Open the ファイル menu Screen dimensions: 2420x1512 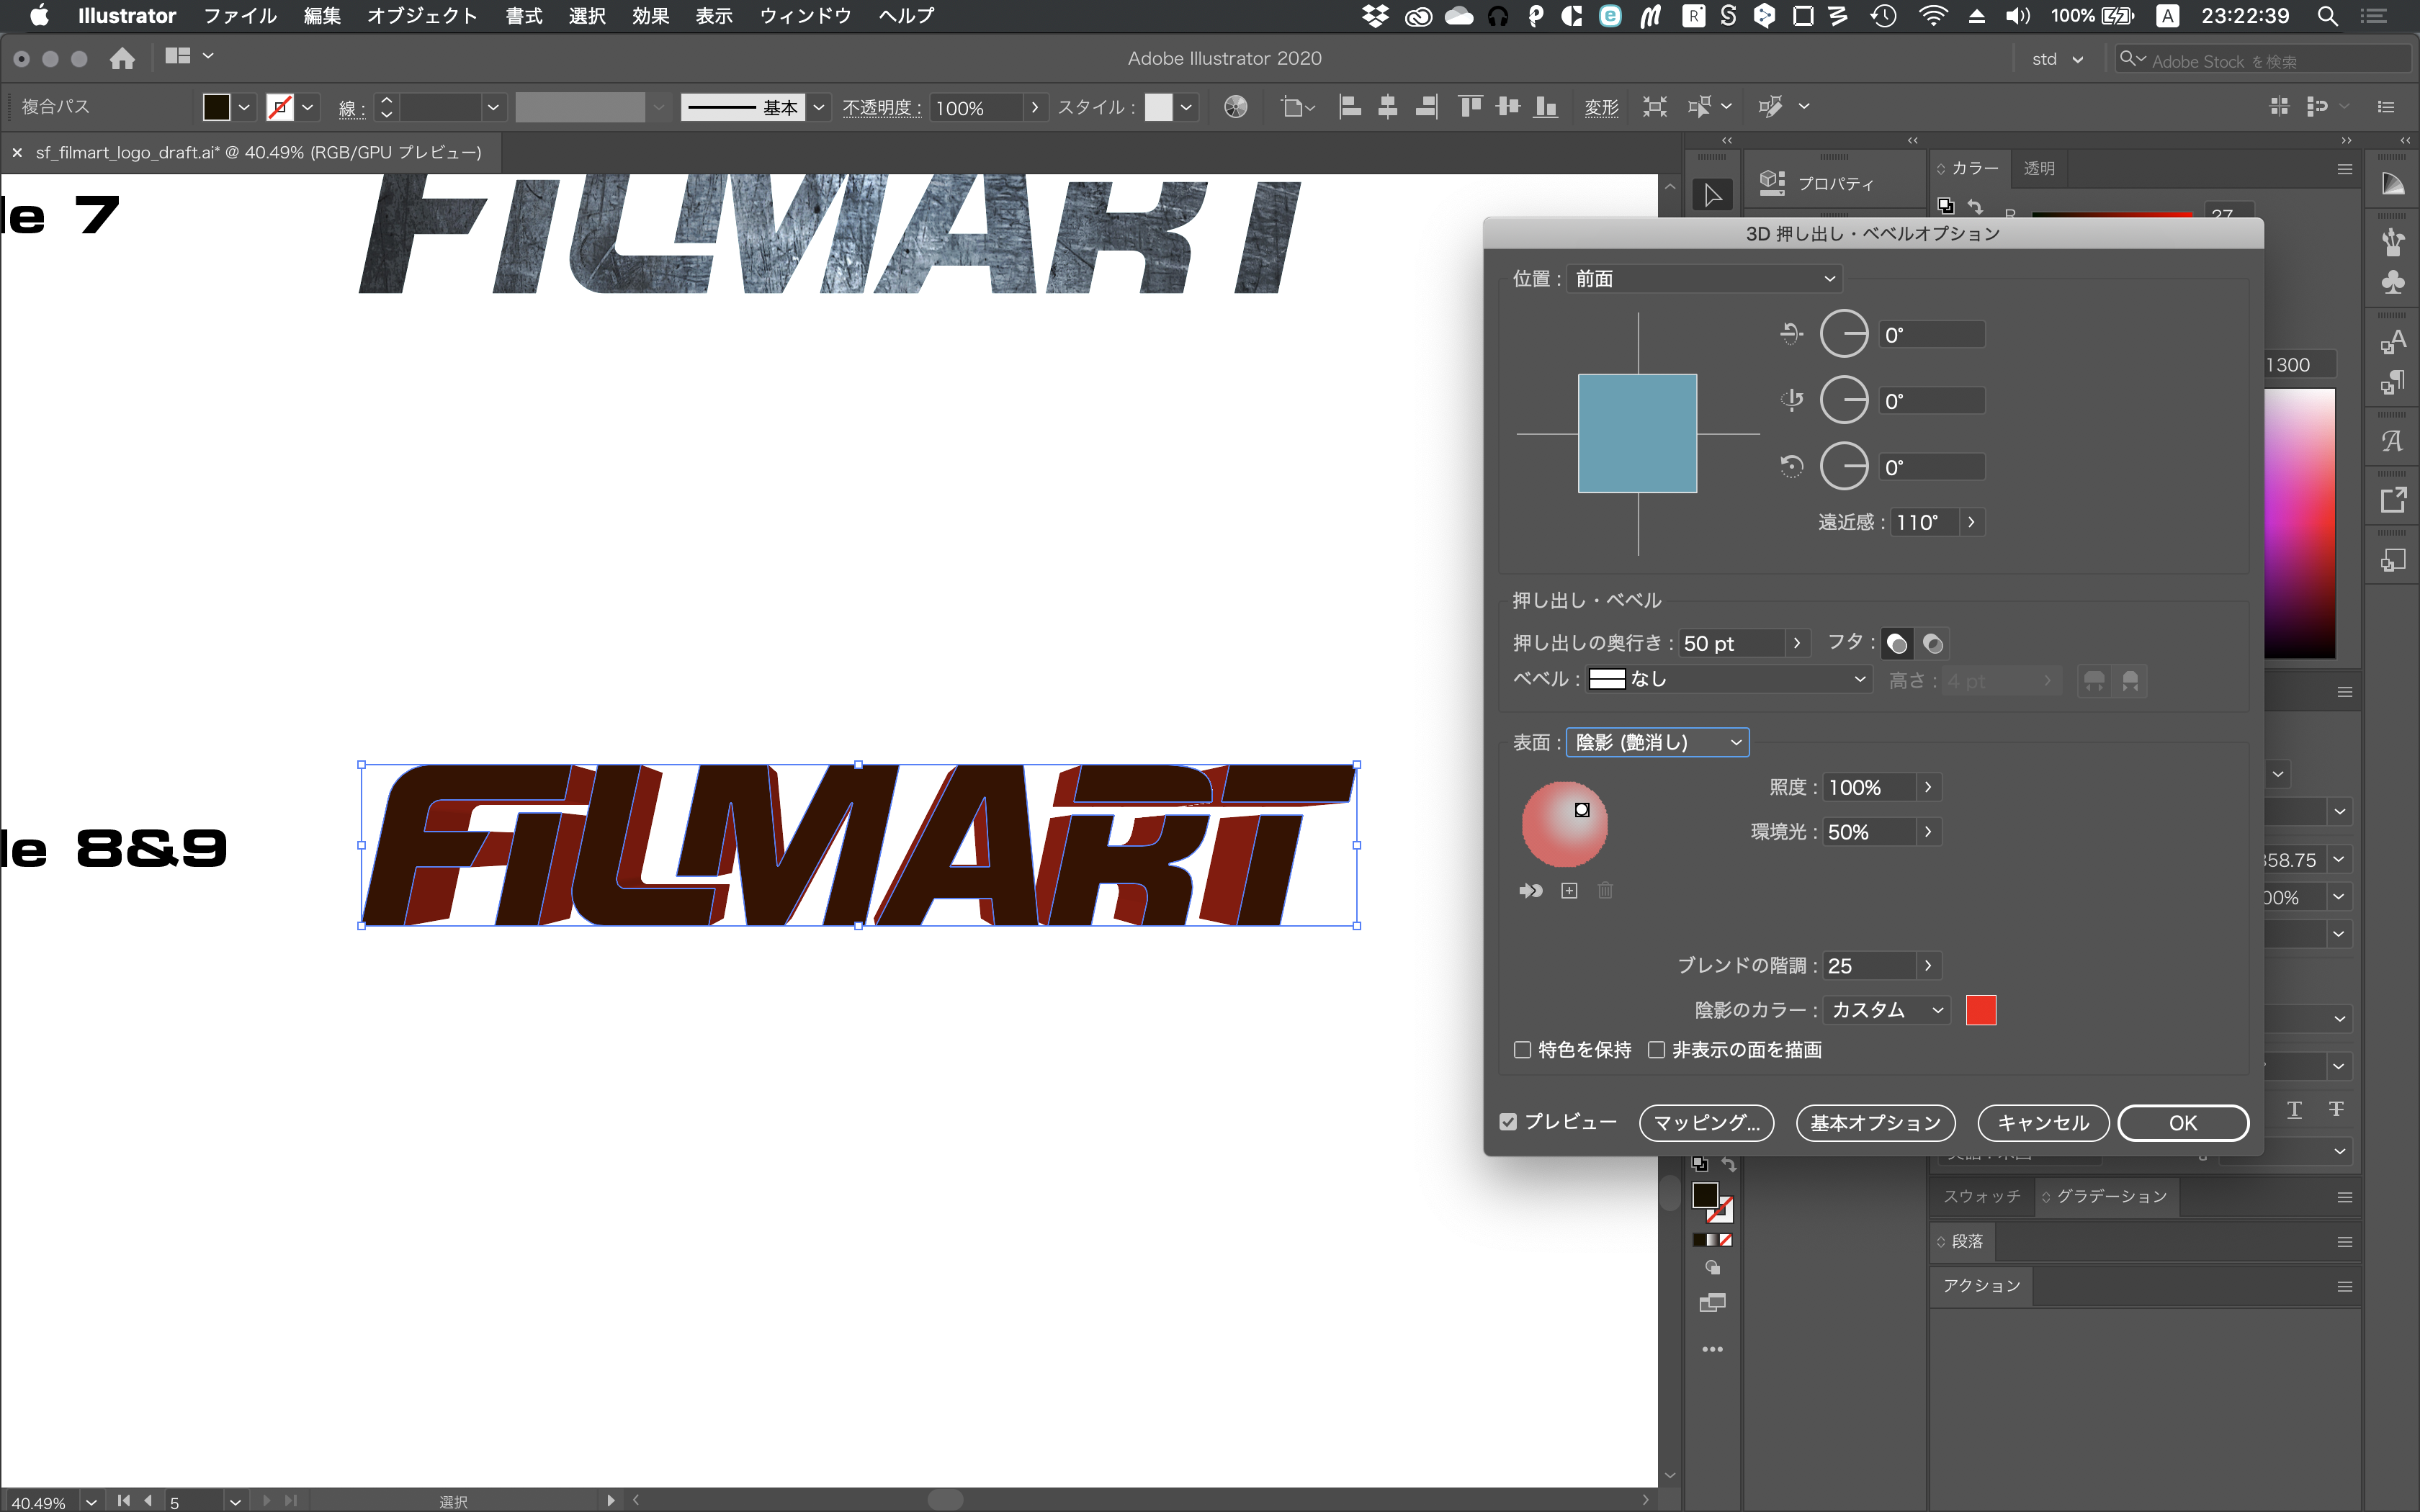tap(240, 16)
